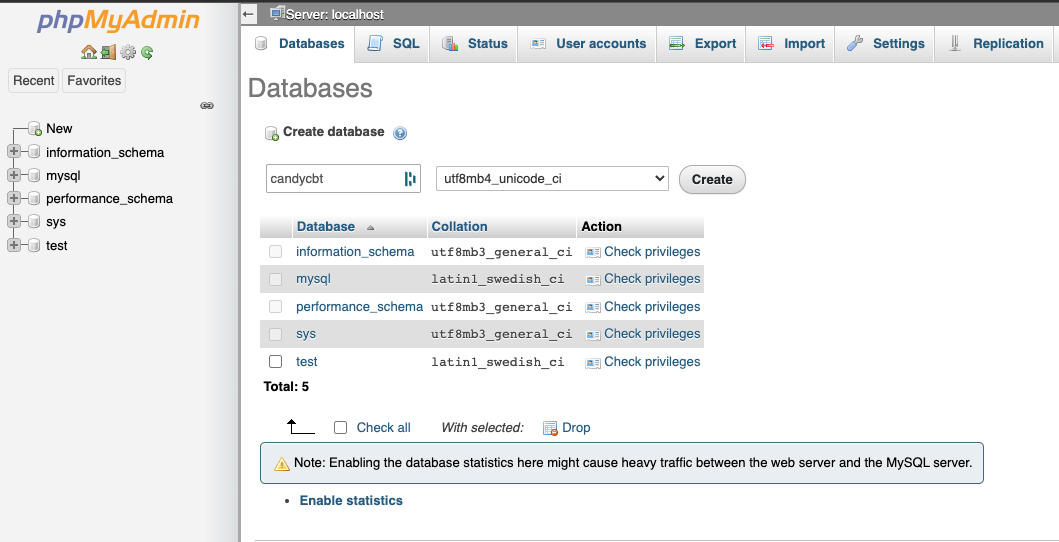This screenshot has height=542, width=1059.
Task: Click the Favorites button
Action: (94, 80)
